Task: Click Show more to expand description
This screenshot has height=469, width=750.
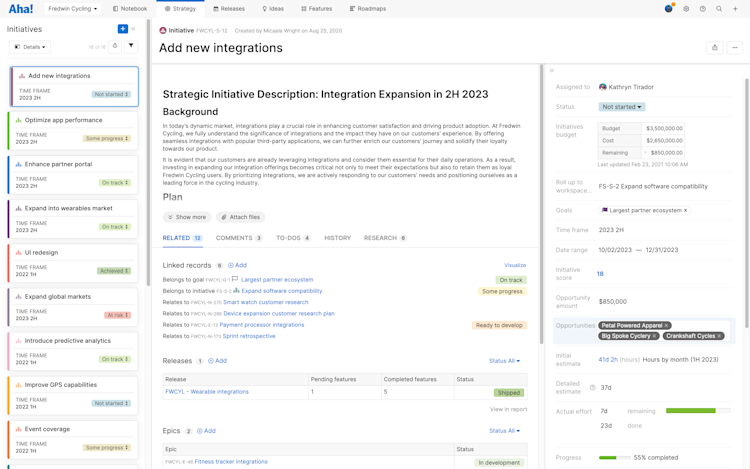Action: tap(187, 217)
